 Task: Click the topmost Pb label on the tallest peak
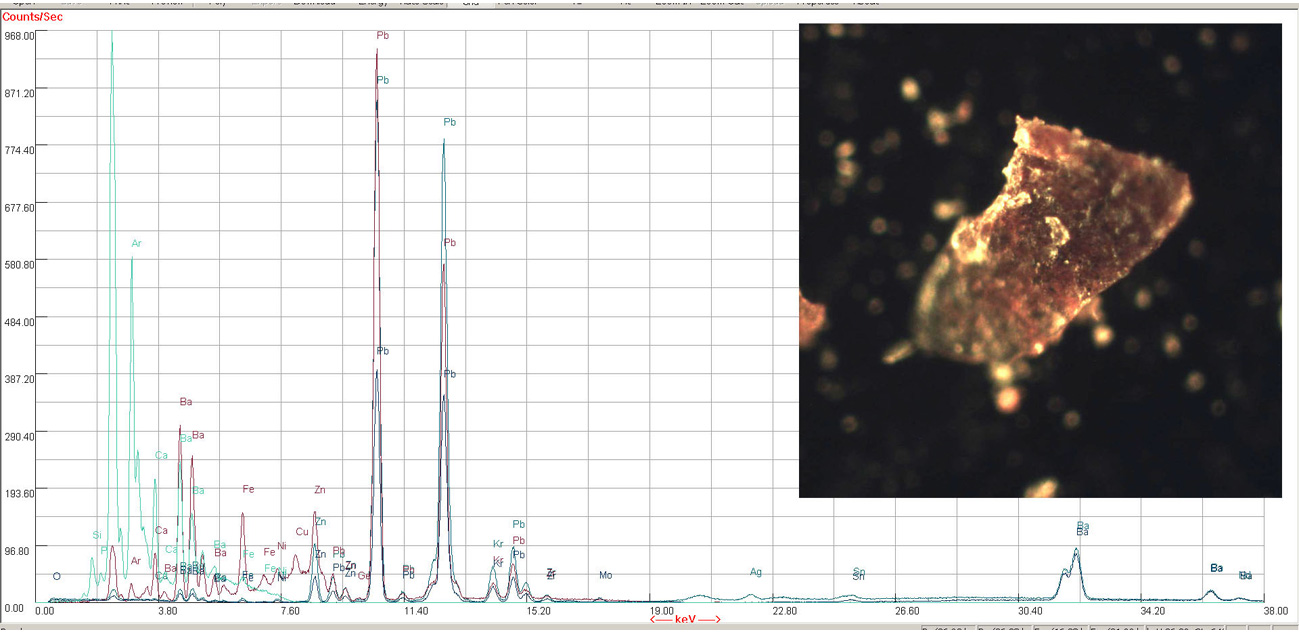point(382,36)
